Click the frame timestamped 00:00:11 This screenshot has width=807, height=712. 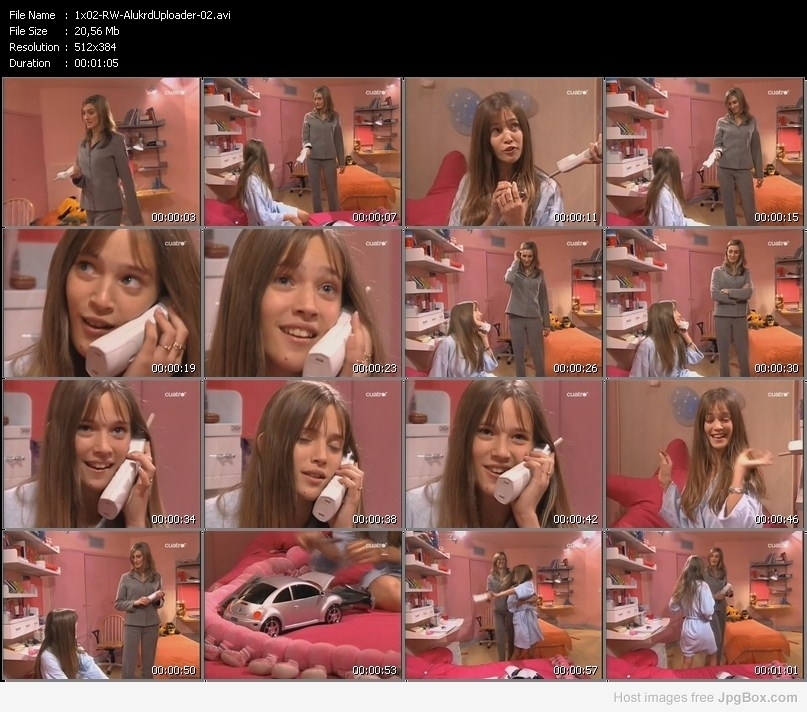point(503,152)
